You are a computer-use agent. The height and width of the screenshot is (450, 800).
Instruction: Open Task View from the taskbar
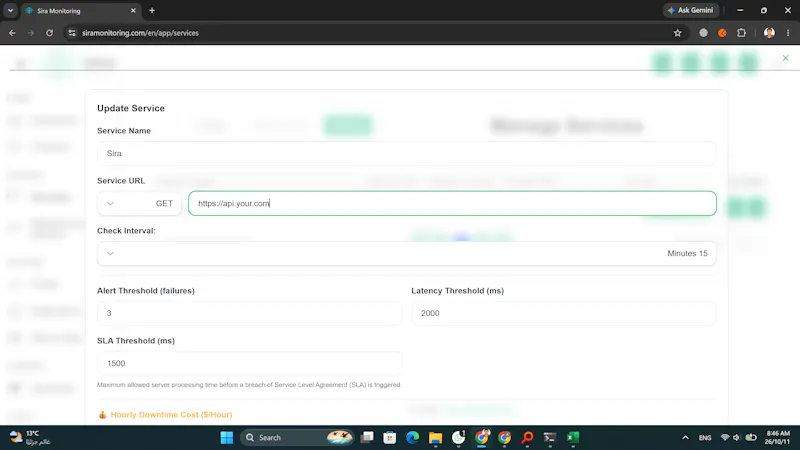(x=367, y=437)
